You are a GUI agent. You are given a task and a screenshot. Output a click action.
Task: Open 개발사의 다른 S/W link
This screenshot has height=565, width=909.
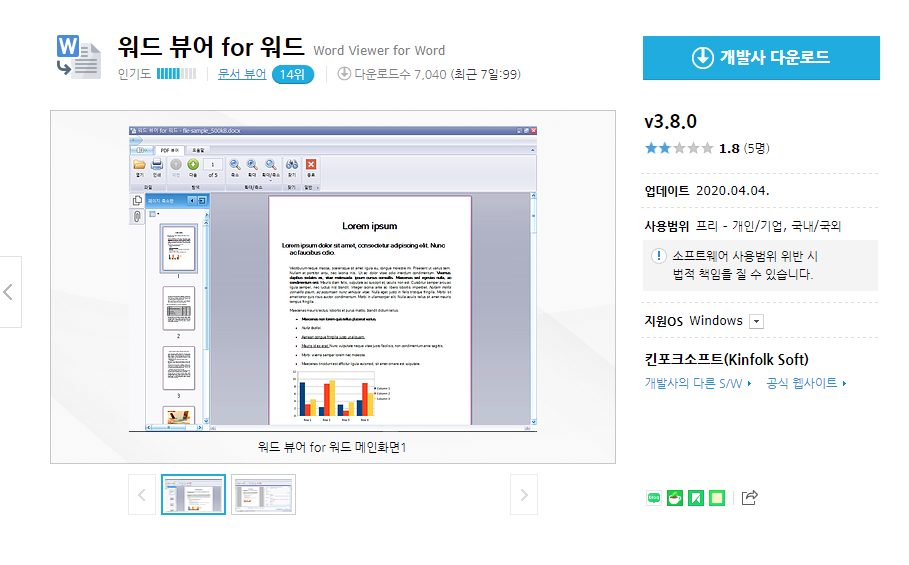point(698,383)
